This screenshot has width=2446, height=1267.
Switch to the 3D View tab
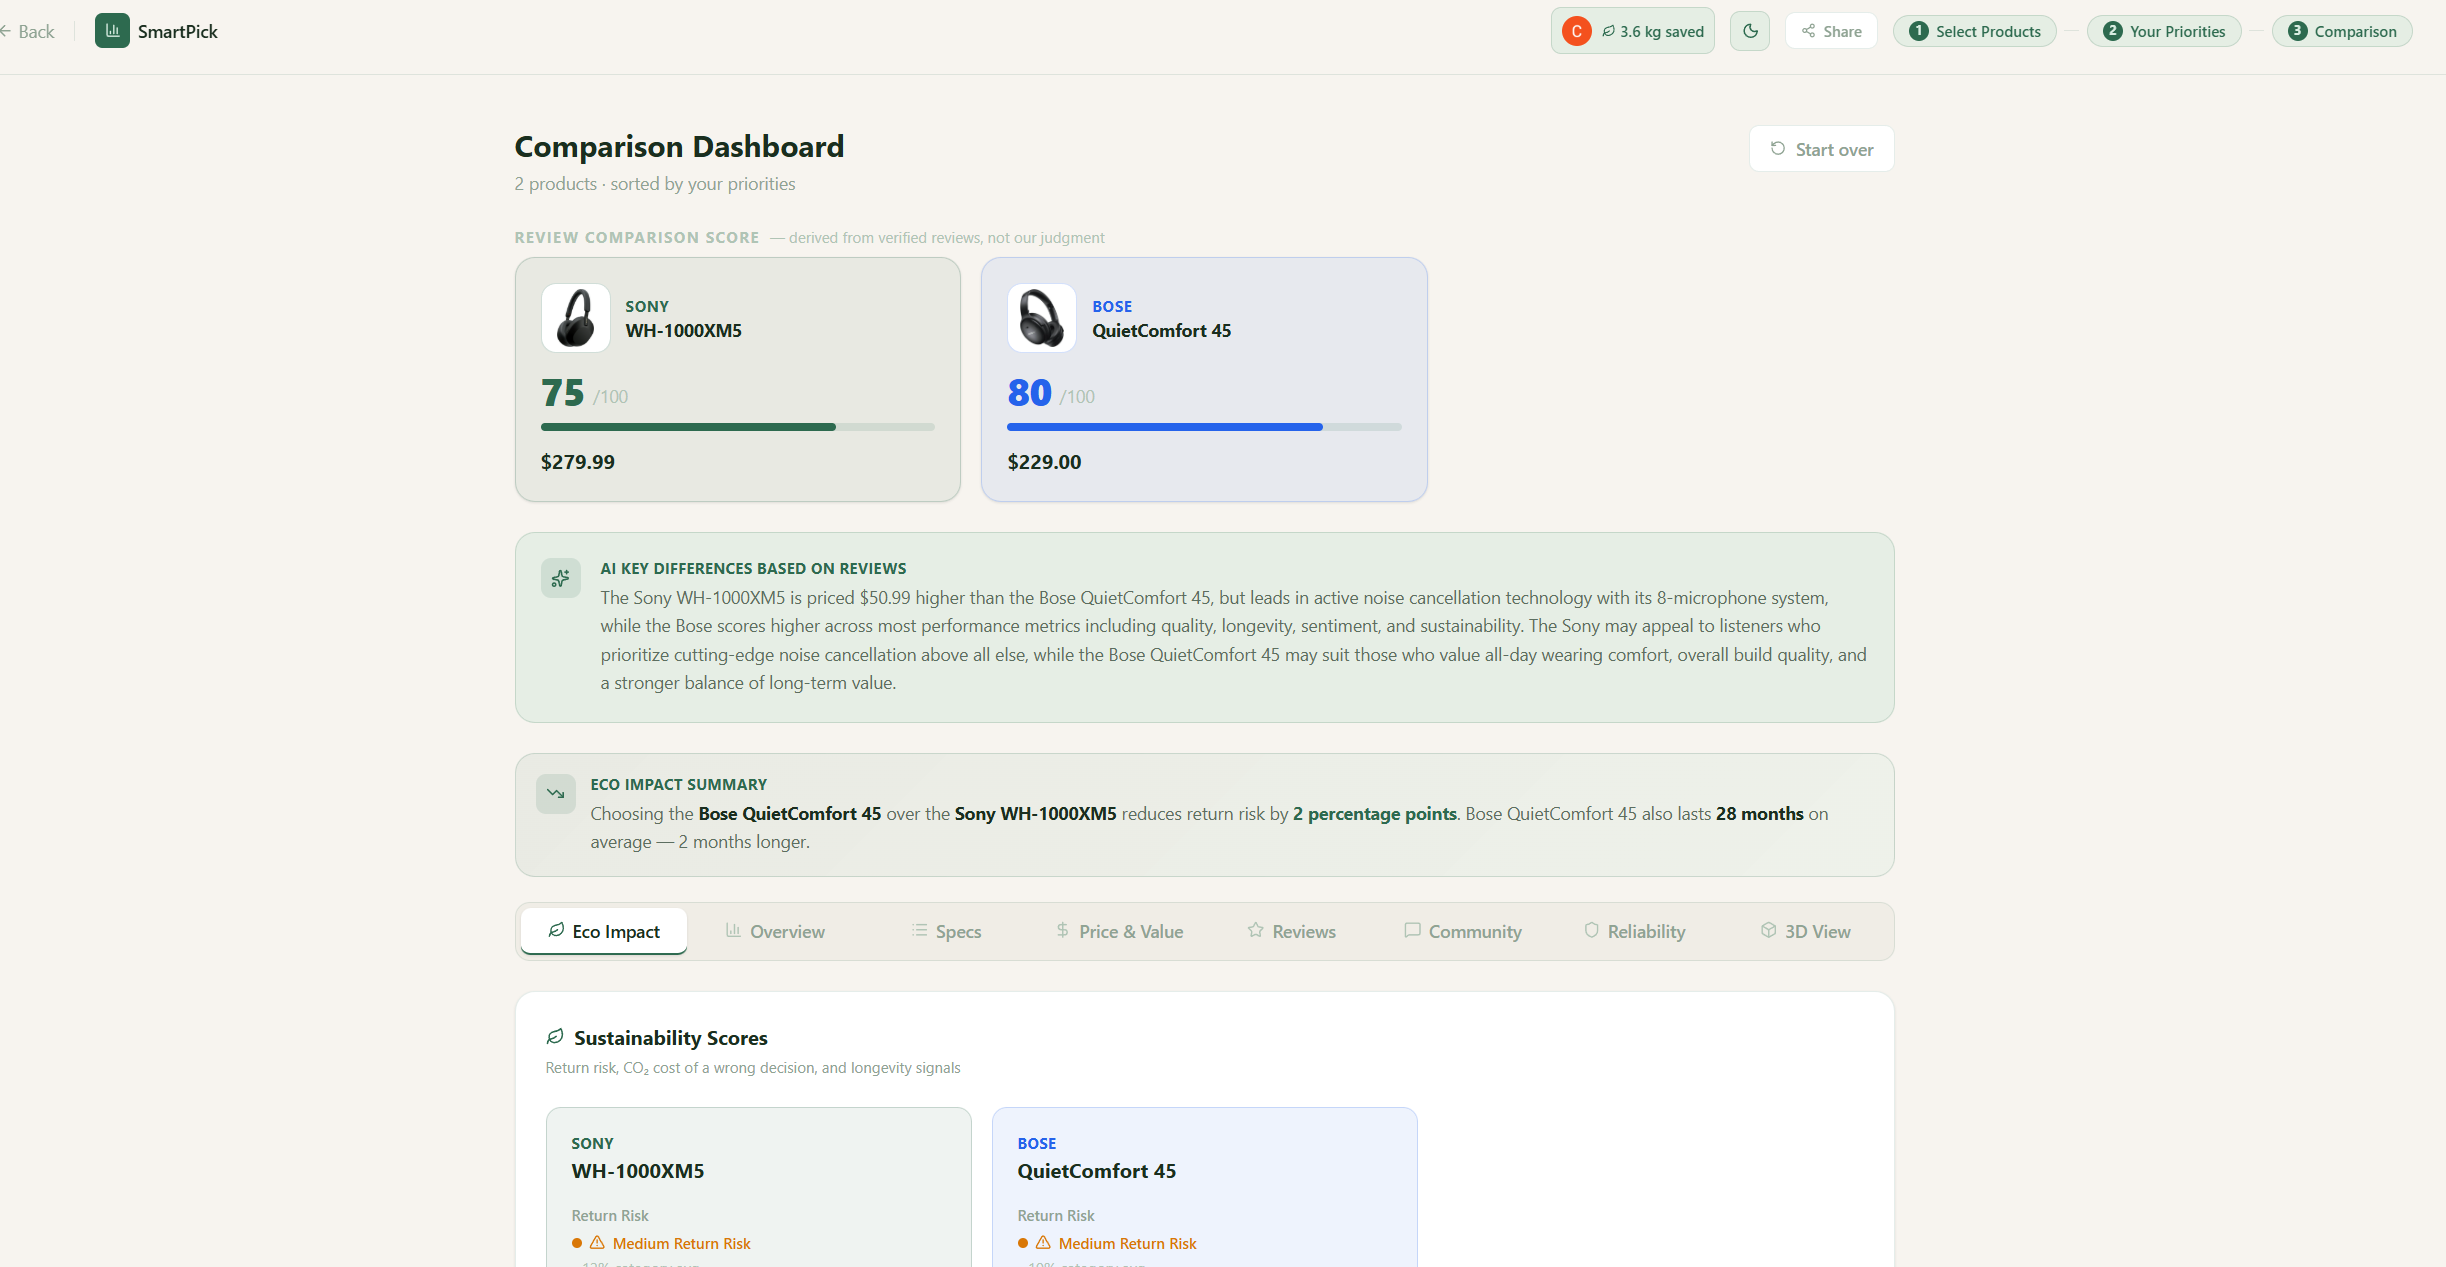(1805, 931)
